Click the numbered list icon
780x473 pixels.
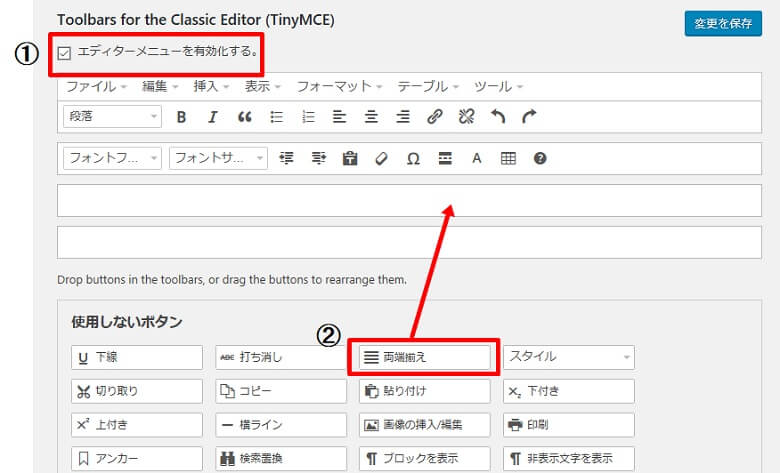(308, 117)
